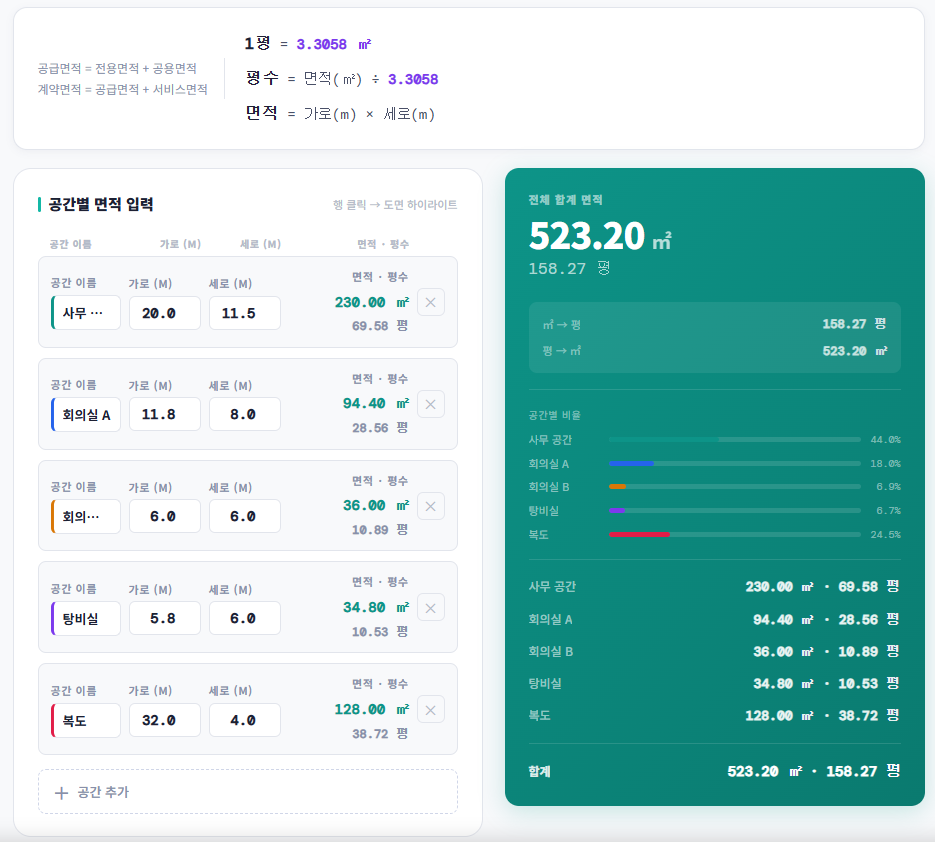The image size is (935, 842).
Task: Click the 128.00 ㎡ area in input list
Action: coord(371,710)
